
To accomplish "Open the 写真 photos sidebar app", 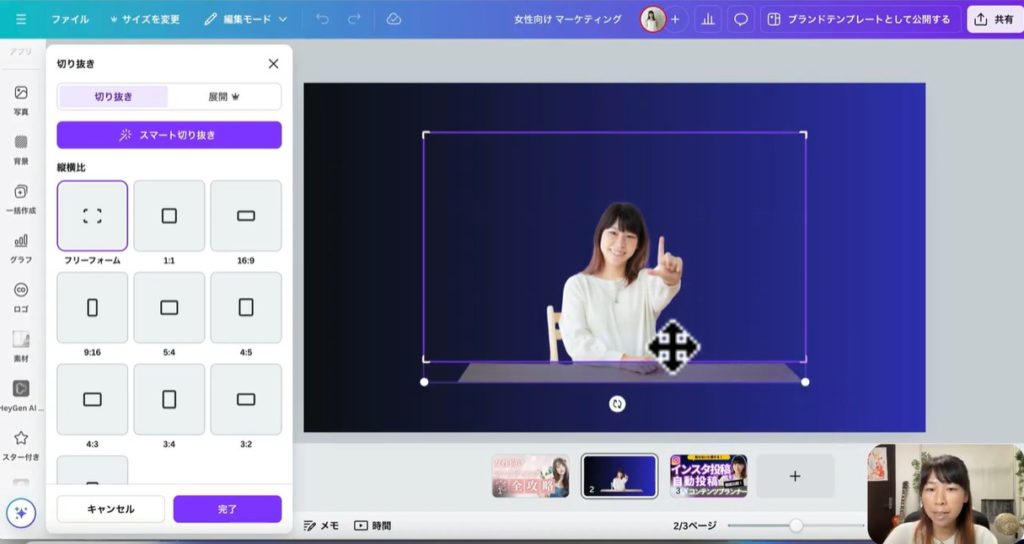I will 21,99.
